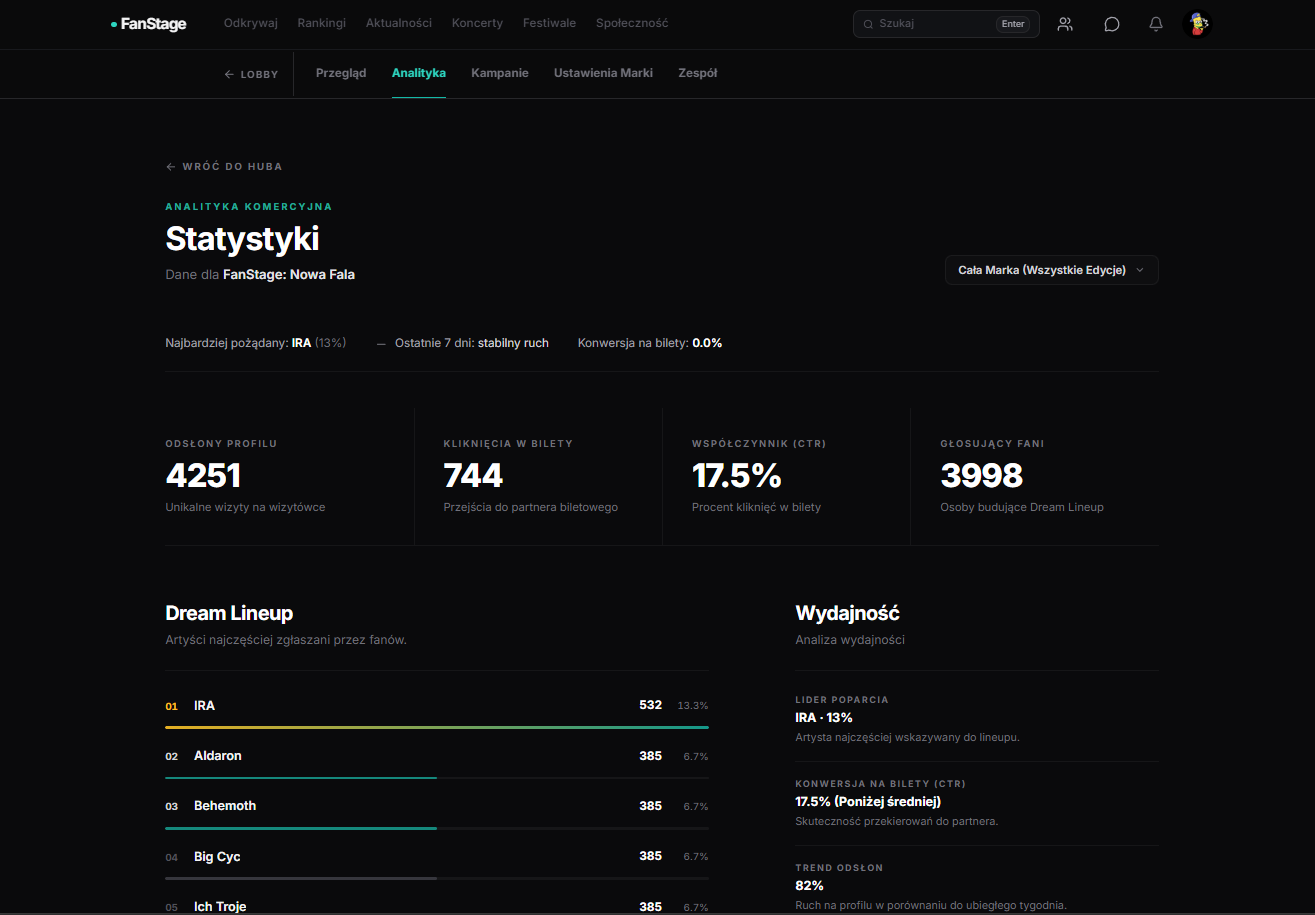Switch to the Przegląd tab

pos(341,73)
